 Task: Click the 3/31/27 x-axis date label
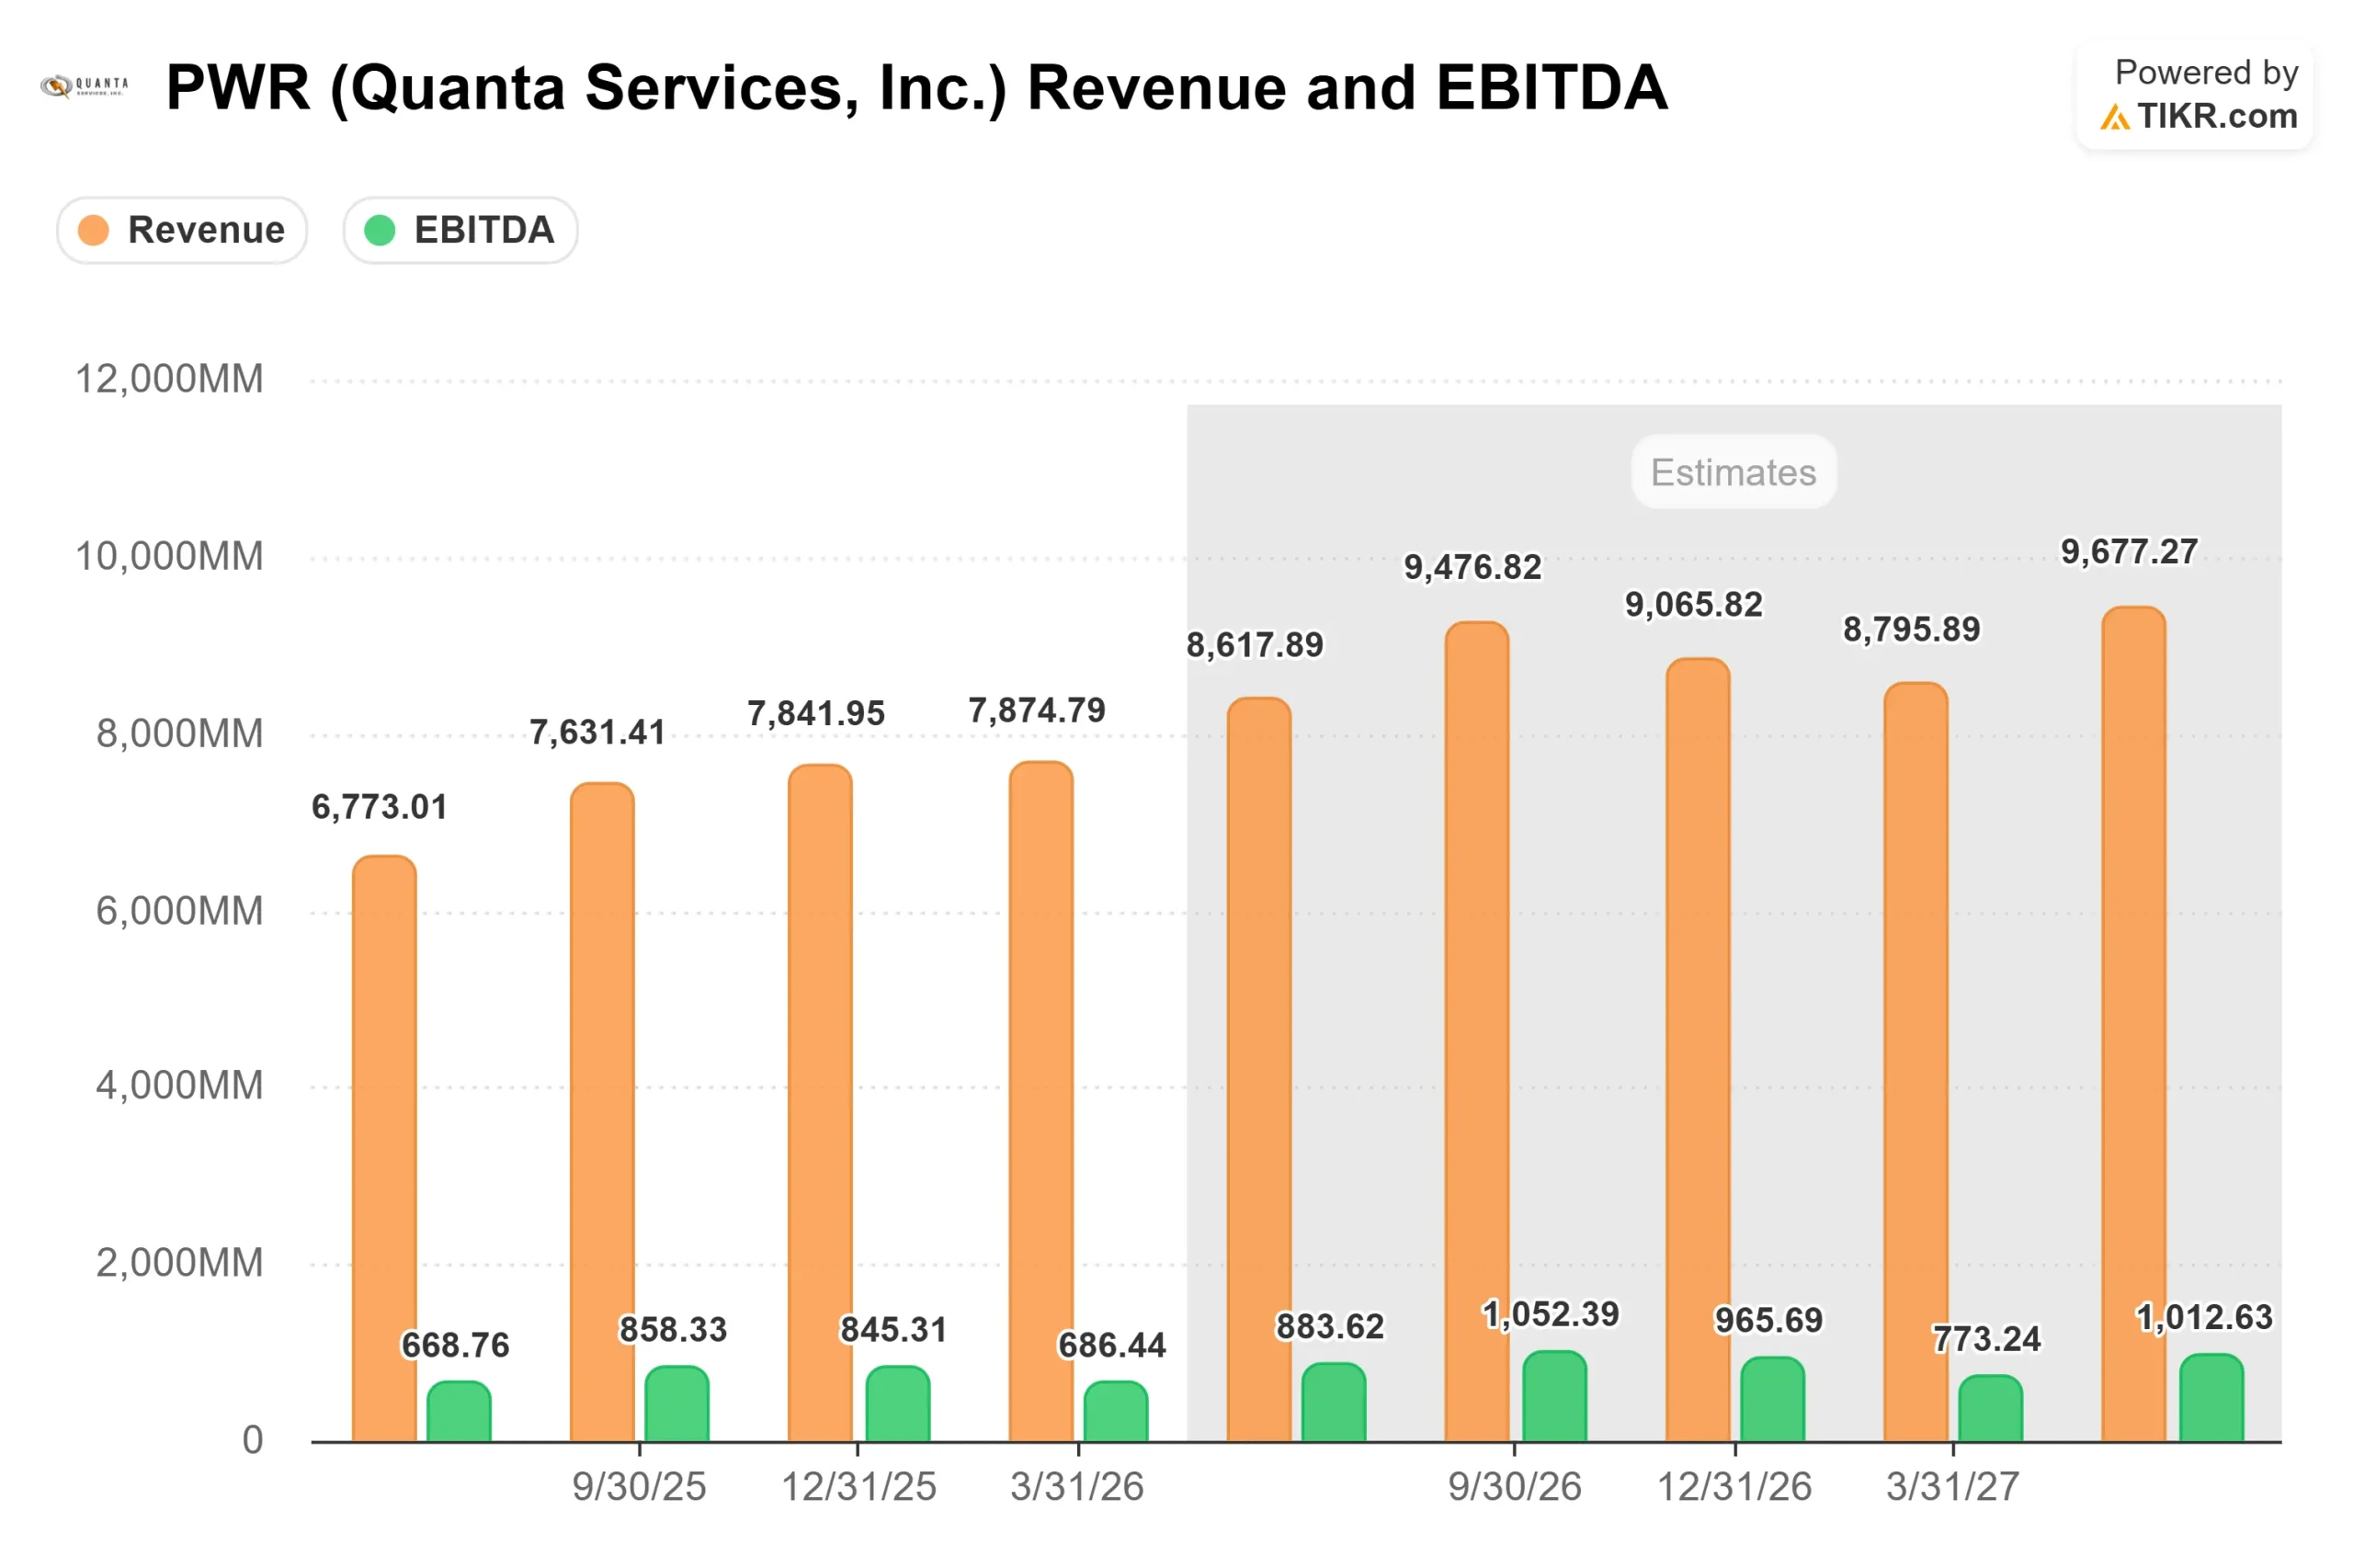(1953, 1487)
